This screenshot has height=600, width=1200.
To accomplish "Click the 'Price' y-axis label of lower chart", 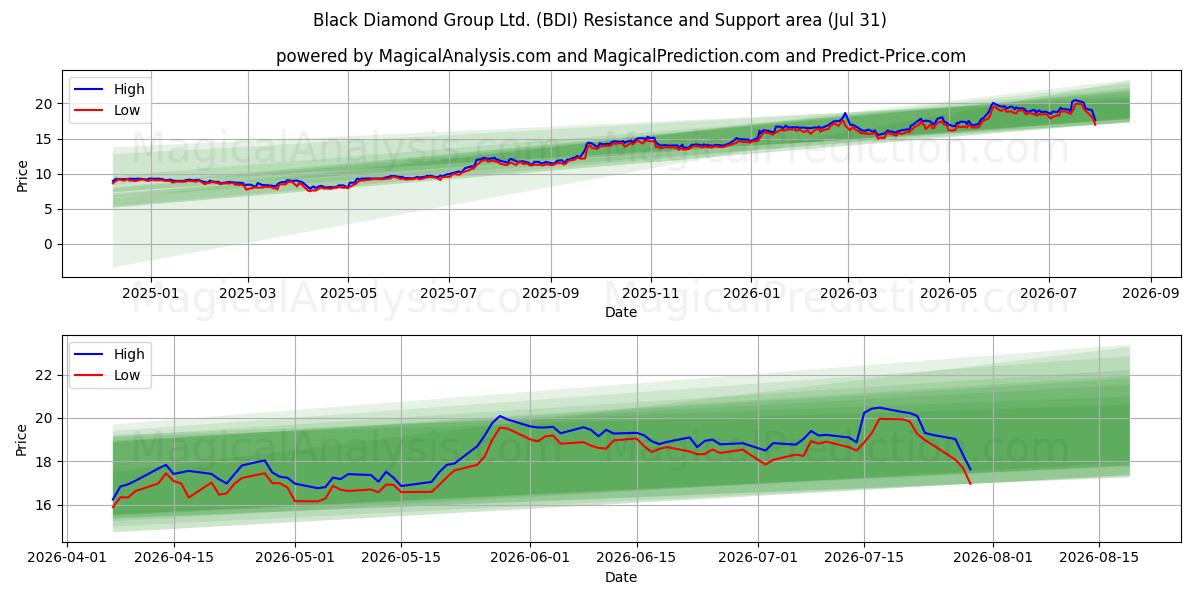I will pos(22,439).
